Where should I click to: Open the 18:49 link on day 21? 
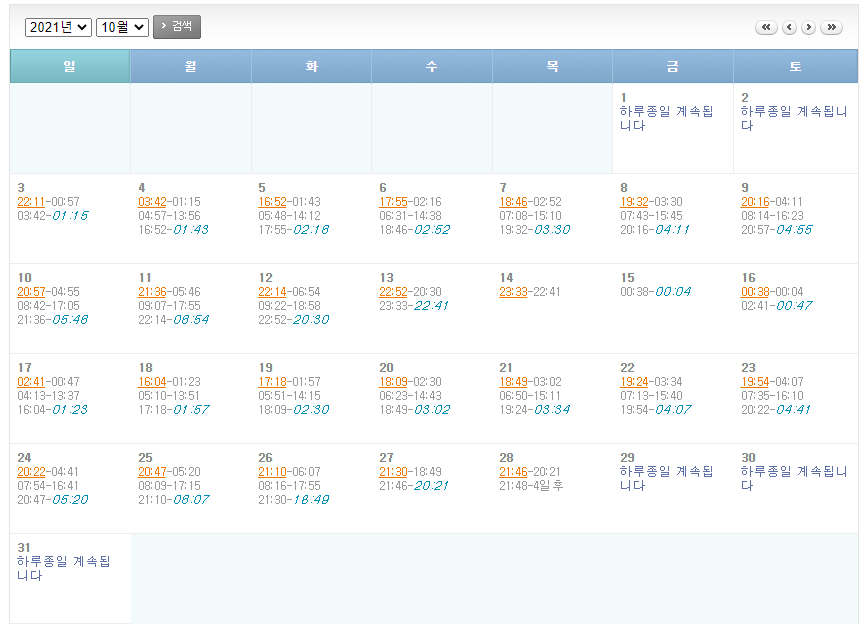[514, 382]
